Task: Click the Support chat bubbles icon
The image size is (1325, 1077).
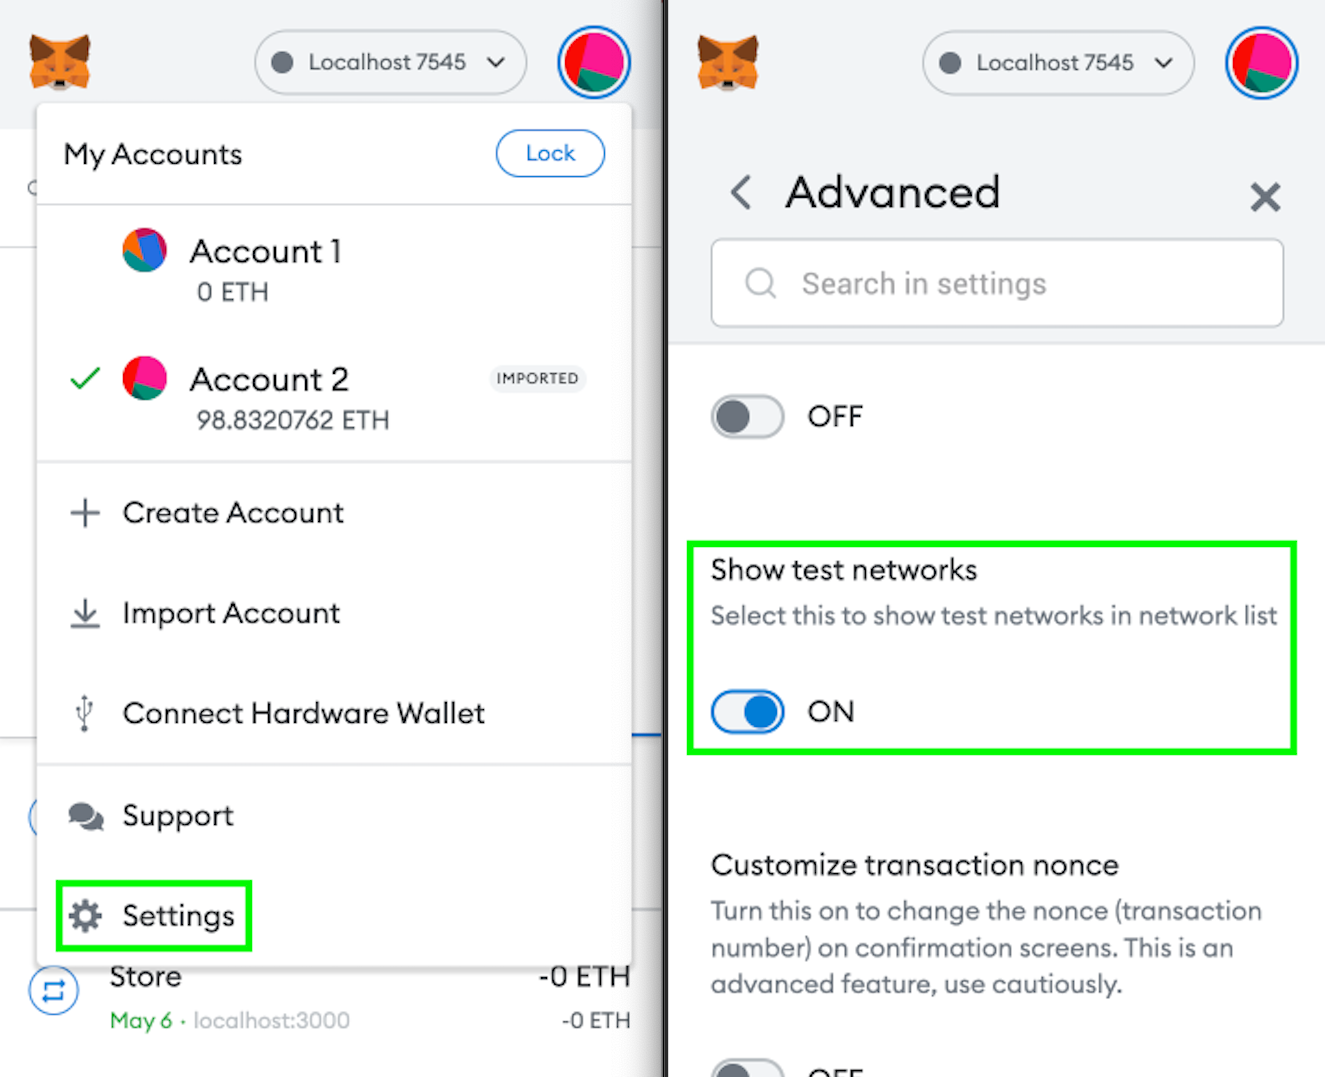Action: coord(86,816)
